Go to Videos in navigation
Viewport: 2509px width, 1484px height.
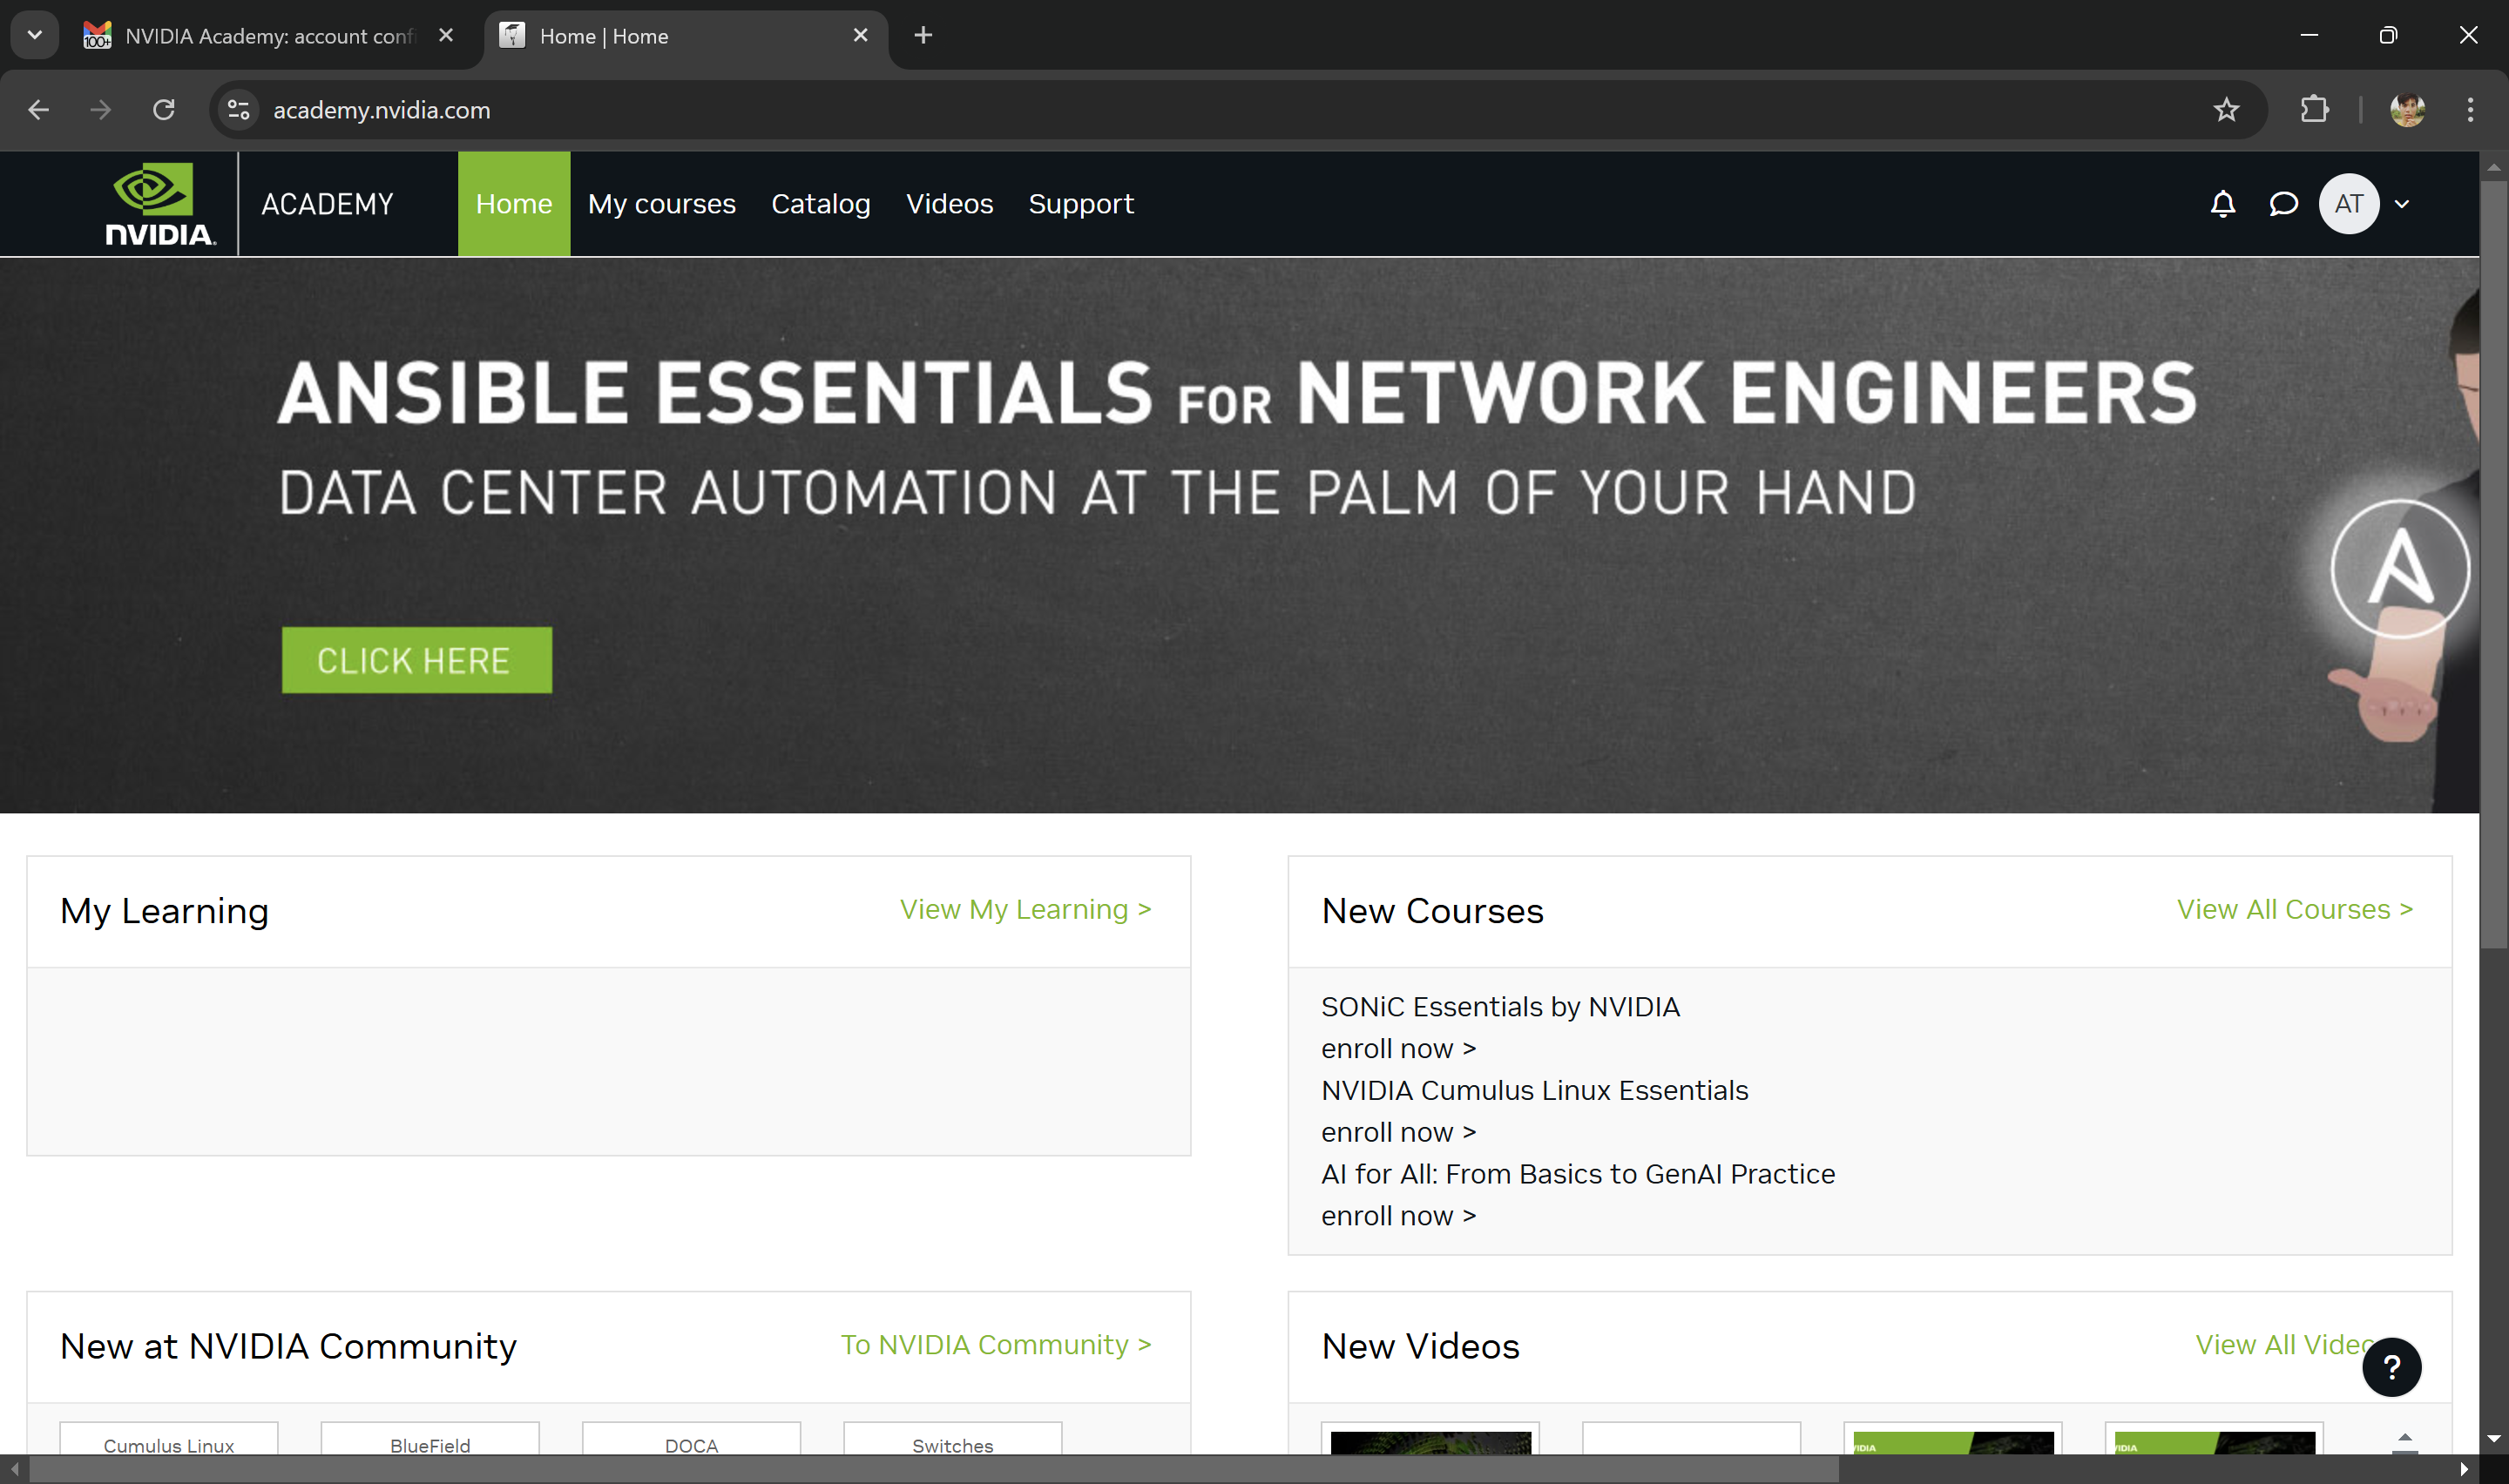(949, 204)
